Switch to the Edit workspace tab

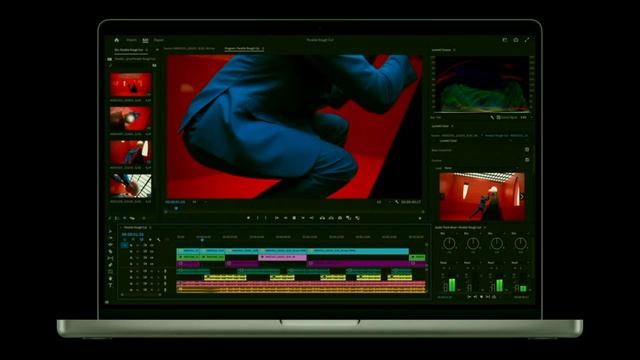tap(145, 40)
